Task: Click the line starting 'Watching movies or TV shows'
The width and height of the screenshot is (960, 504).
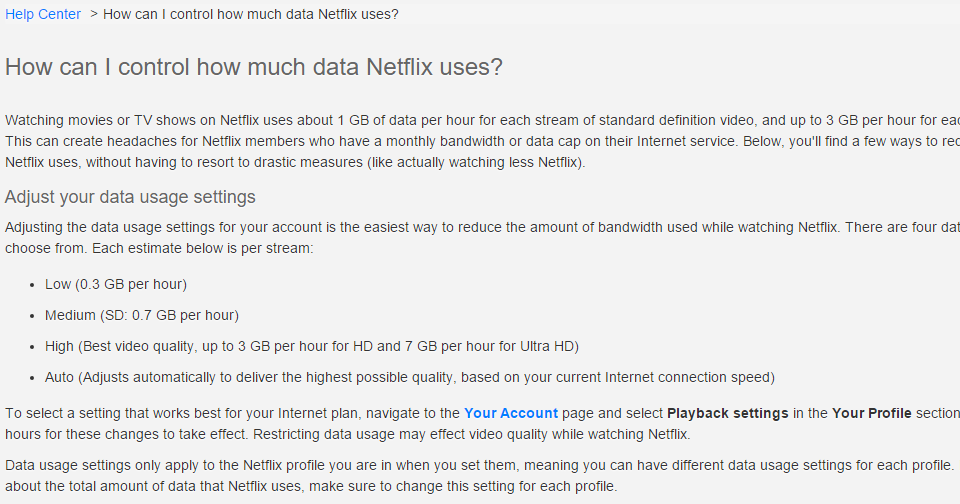Action: (x=480, y=120)
